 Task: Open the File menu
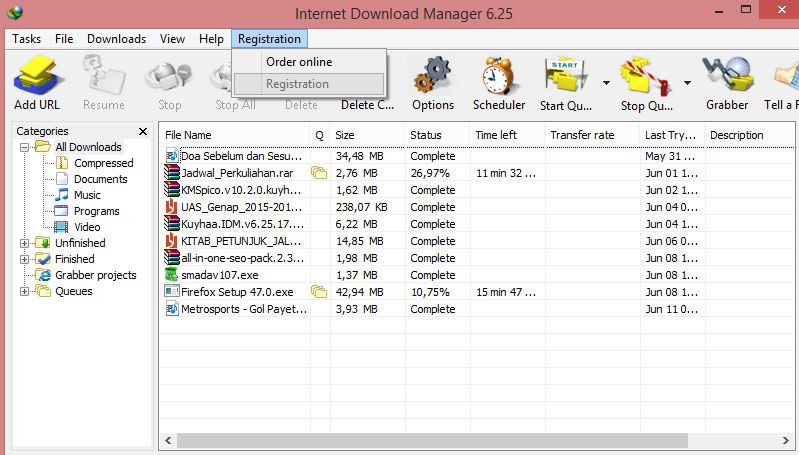click(x=64, y=39)
